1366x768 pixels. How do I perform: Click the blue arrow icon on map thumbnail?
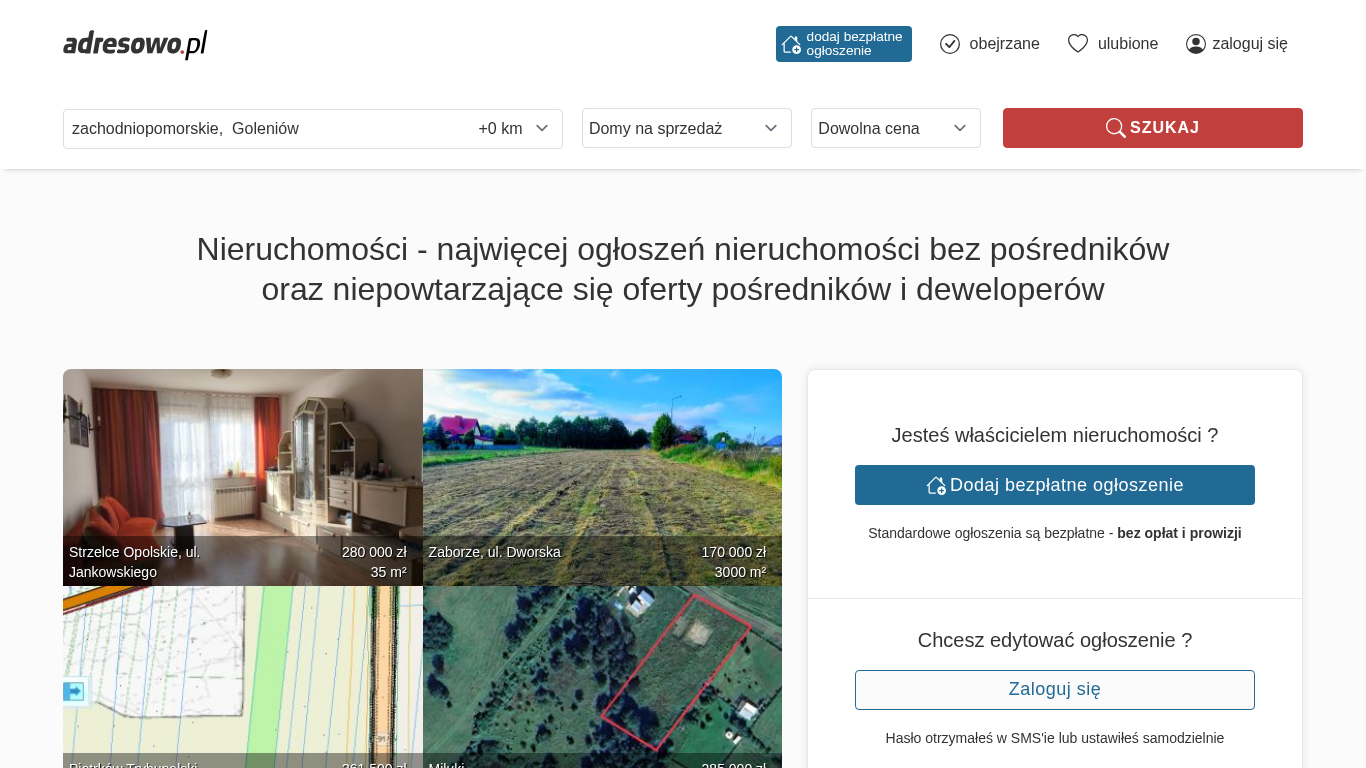74,691
